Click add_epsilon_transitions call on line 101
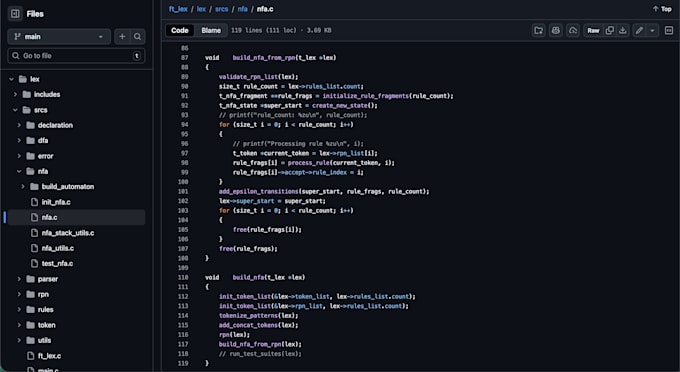 click(259, 191)
